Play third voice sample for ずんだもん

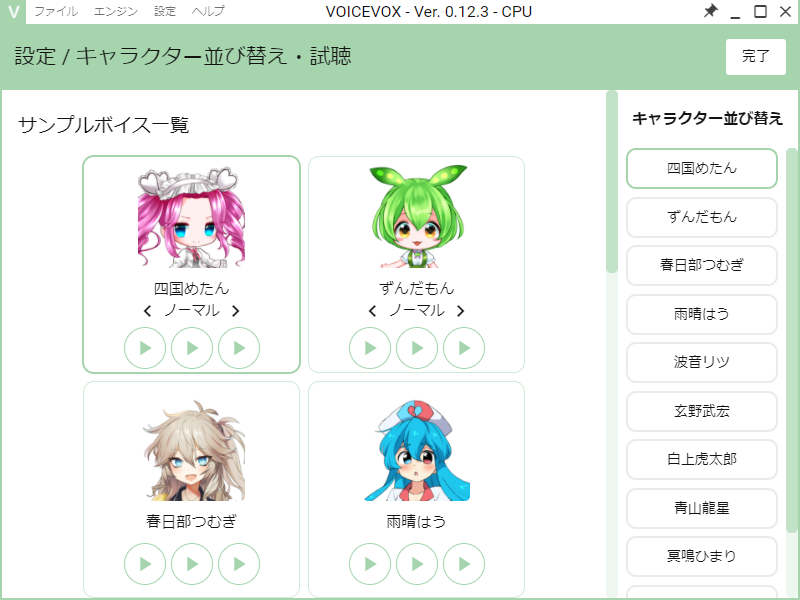coord(464,348)
